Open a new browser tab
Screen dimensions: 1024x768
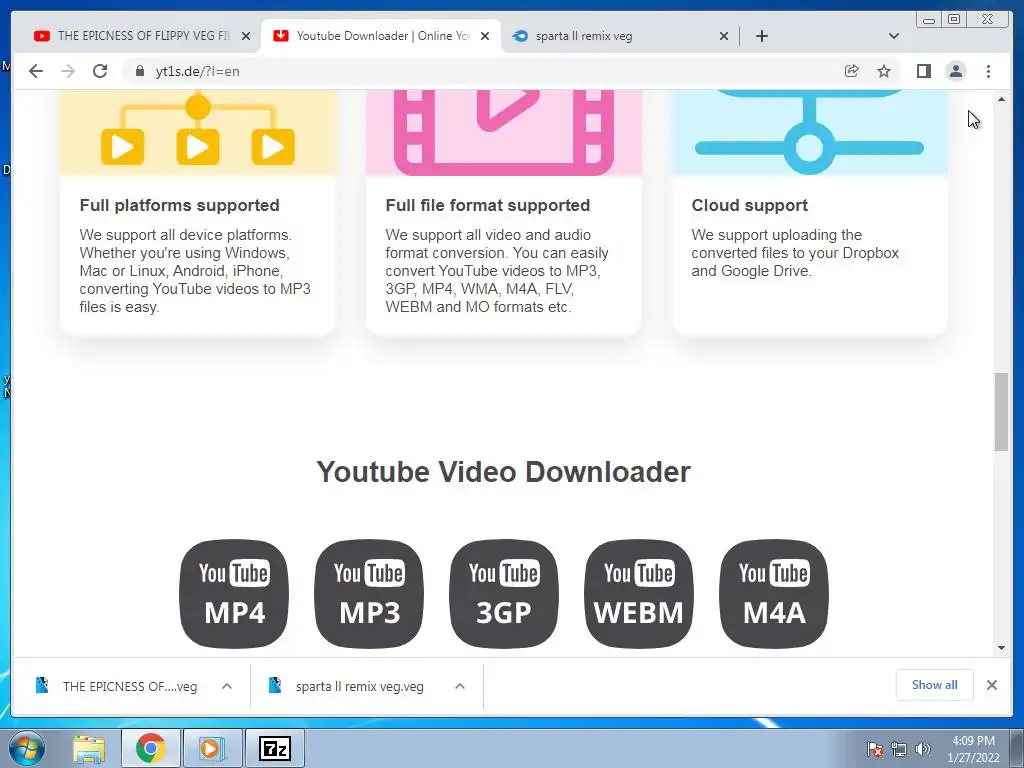coord(761,36)
